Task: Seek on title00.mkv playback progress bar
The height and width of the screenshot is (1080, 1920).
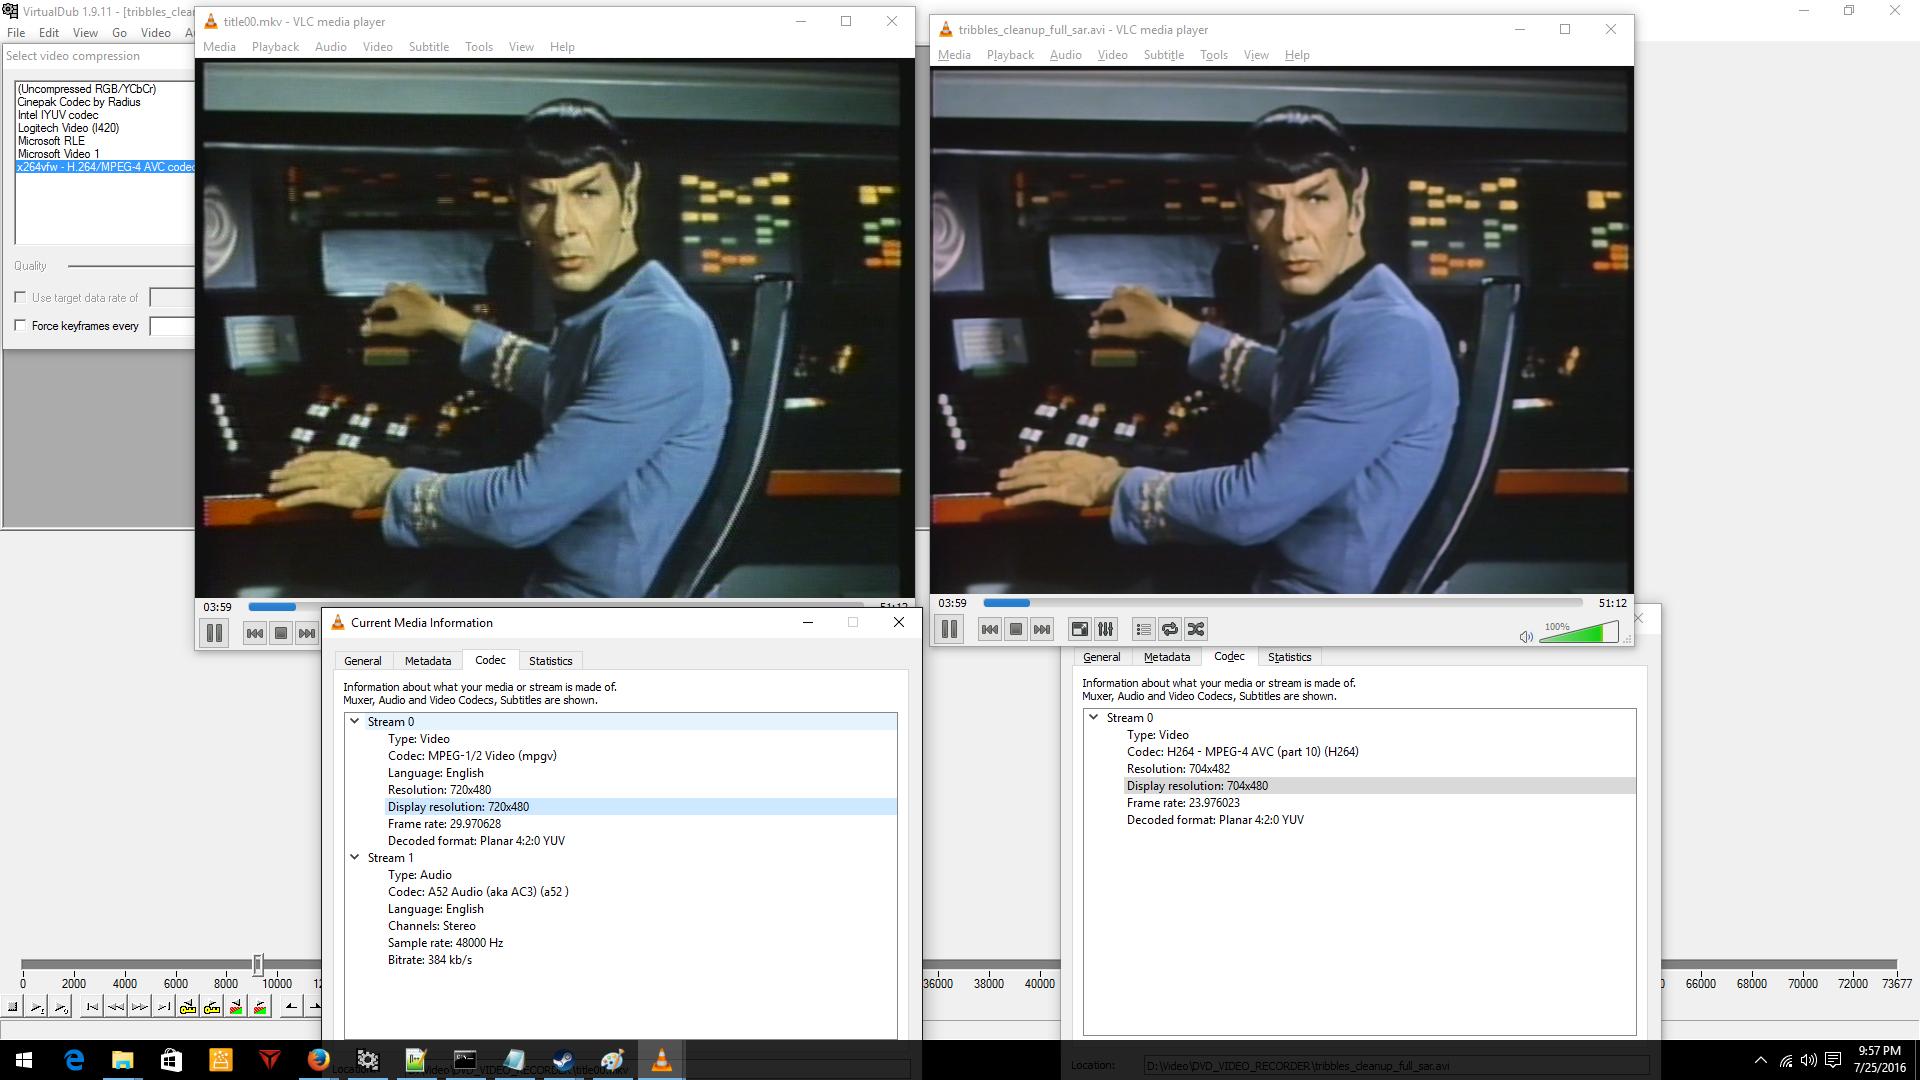Action: coord(555,606)
